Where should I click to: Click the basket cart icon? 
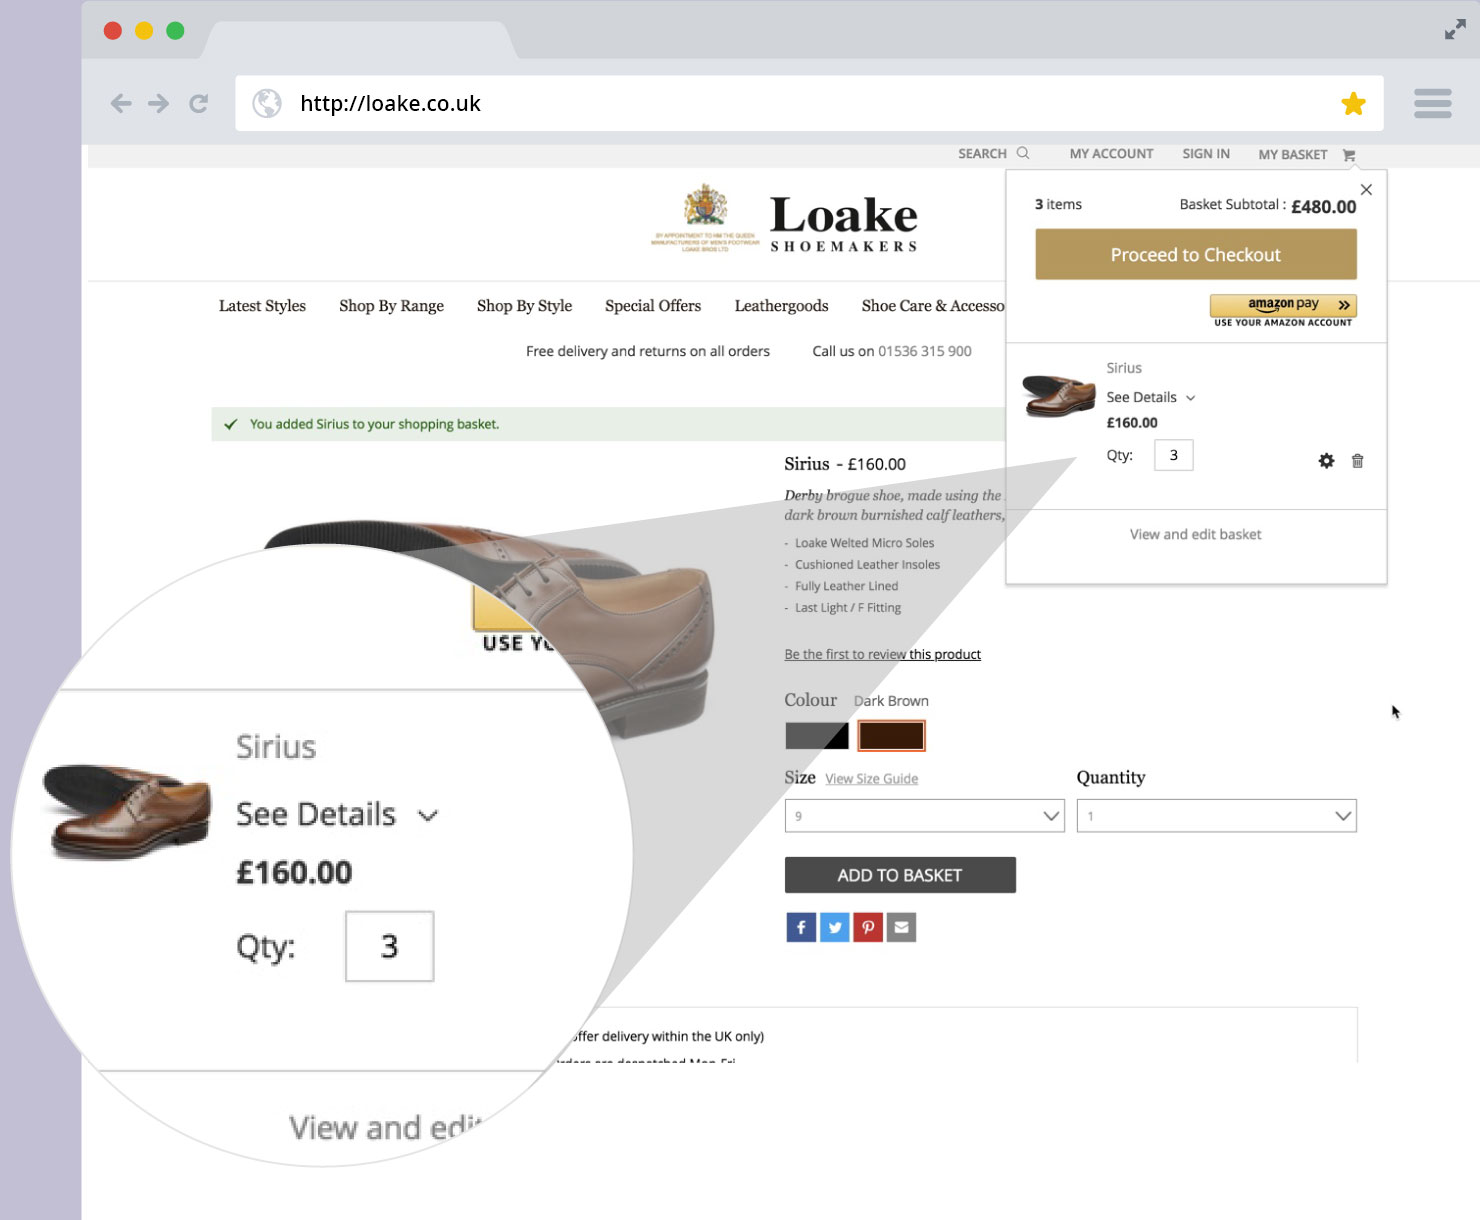coord(1349,155)
